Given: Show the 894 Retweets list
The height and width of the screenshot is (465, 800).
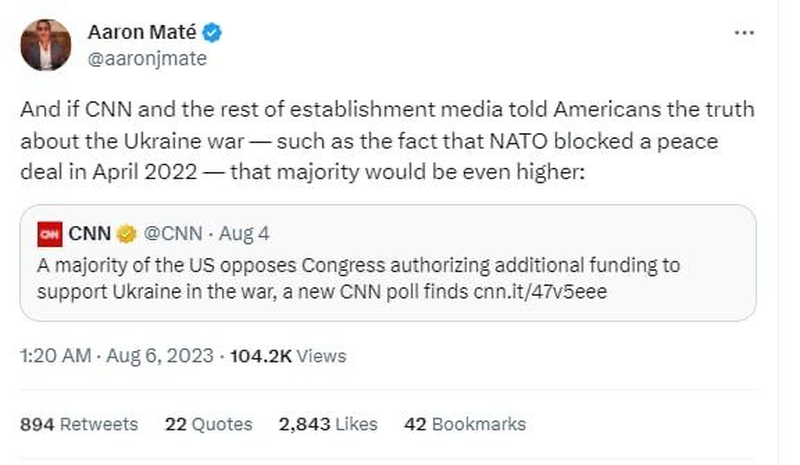Looking at the screenshot, I should coord(79,424).
